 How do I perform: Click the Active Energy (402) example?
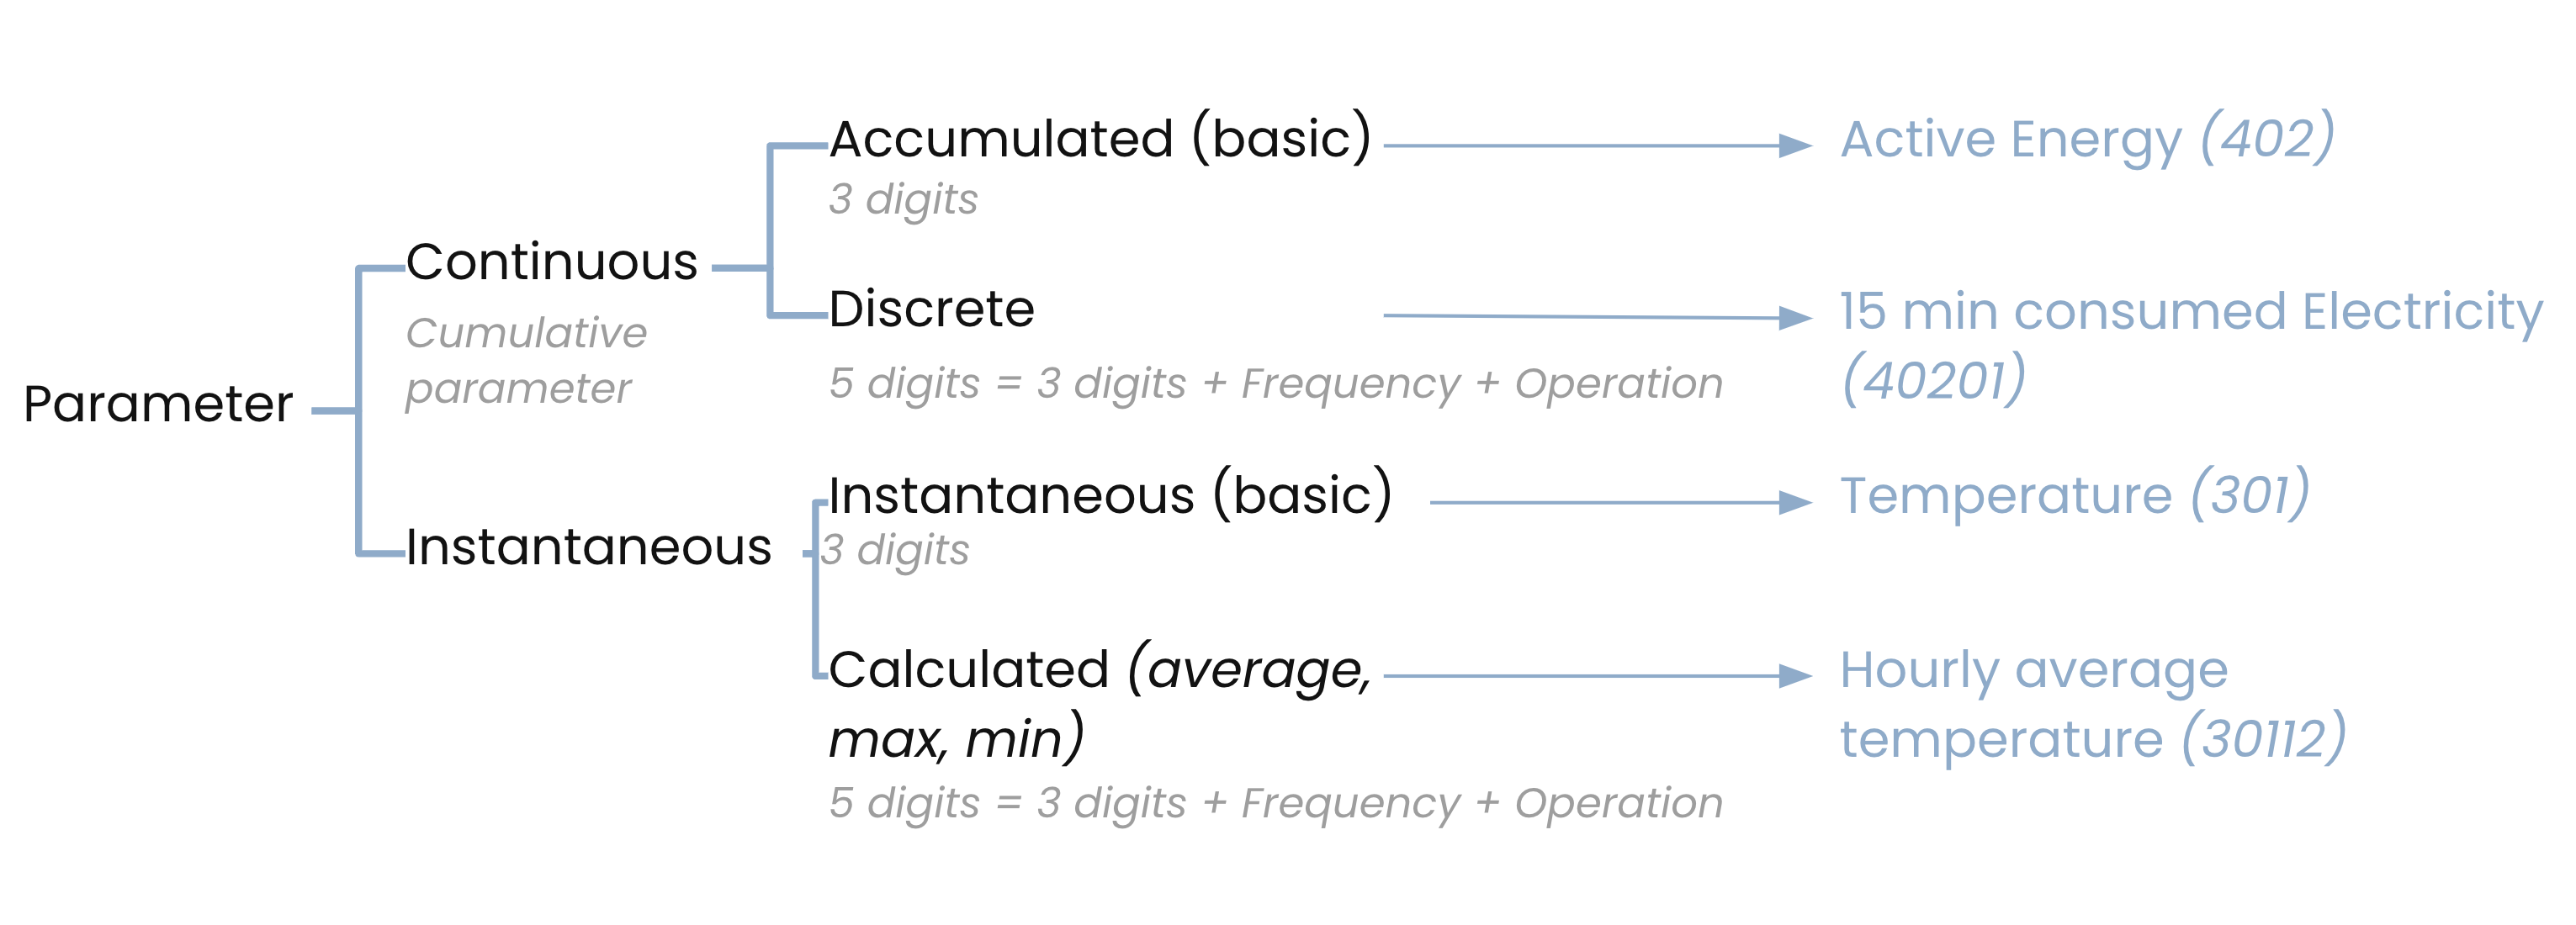(2087, 140)
